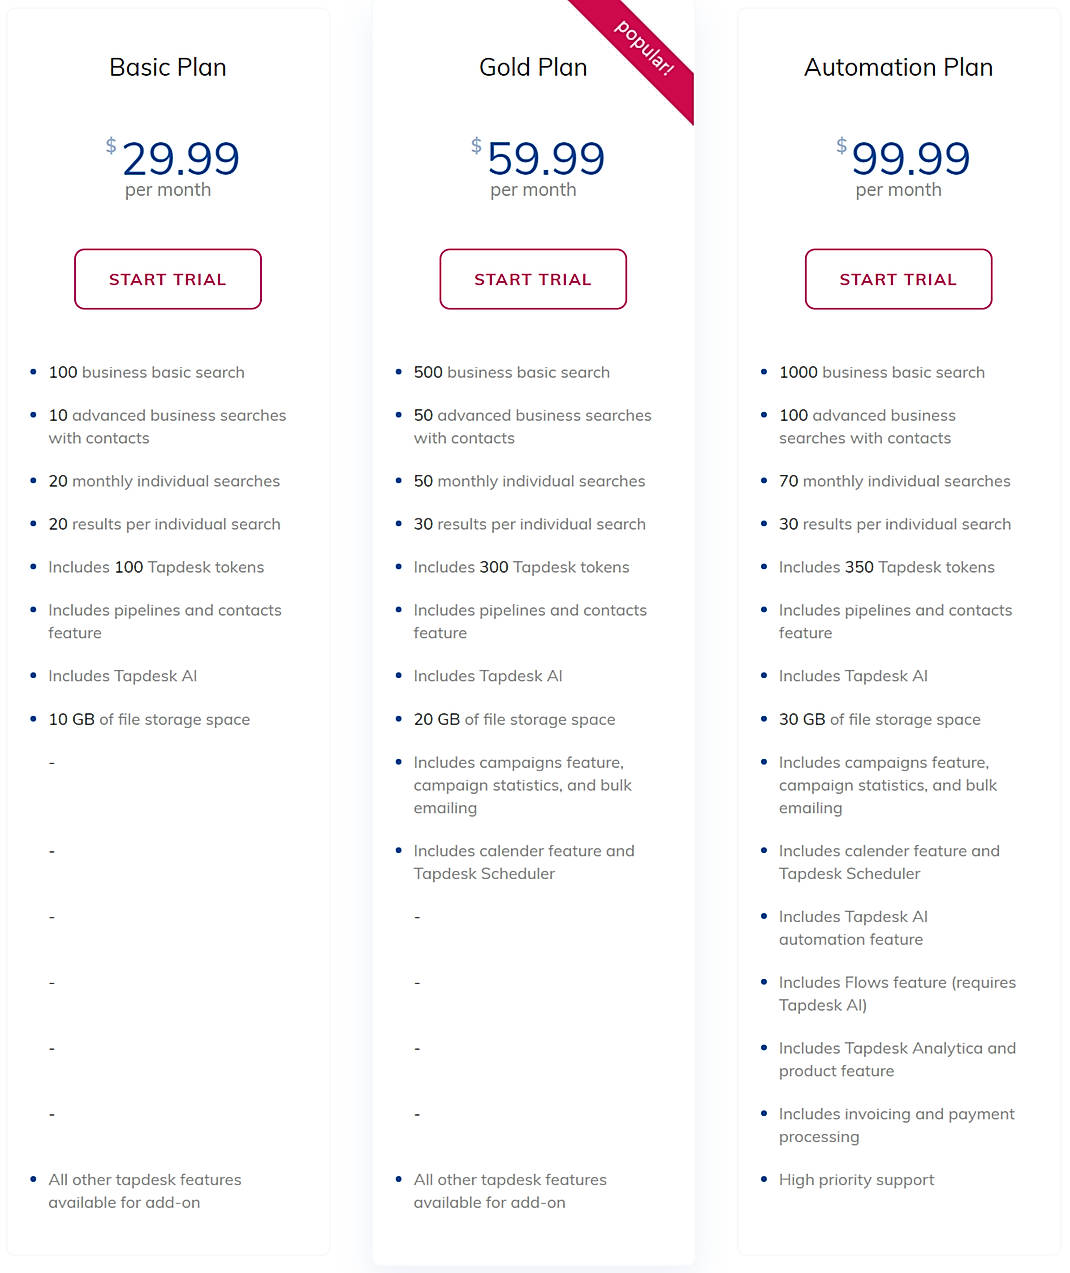Click the Basic Plan title
1070x1273 pixels.
click(x=167, y=67)
